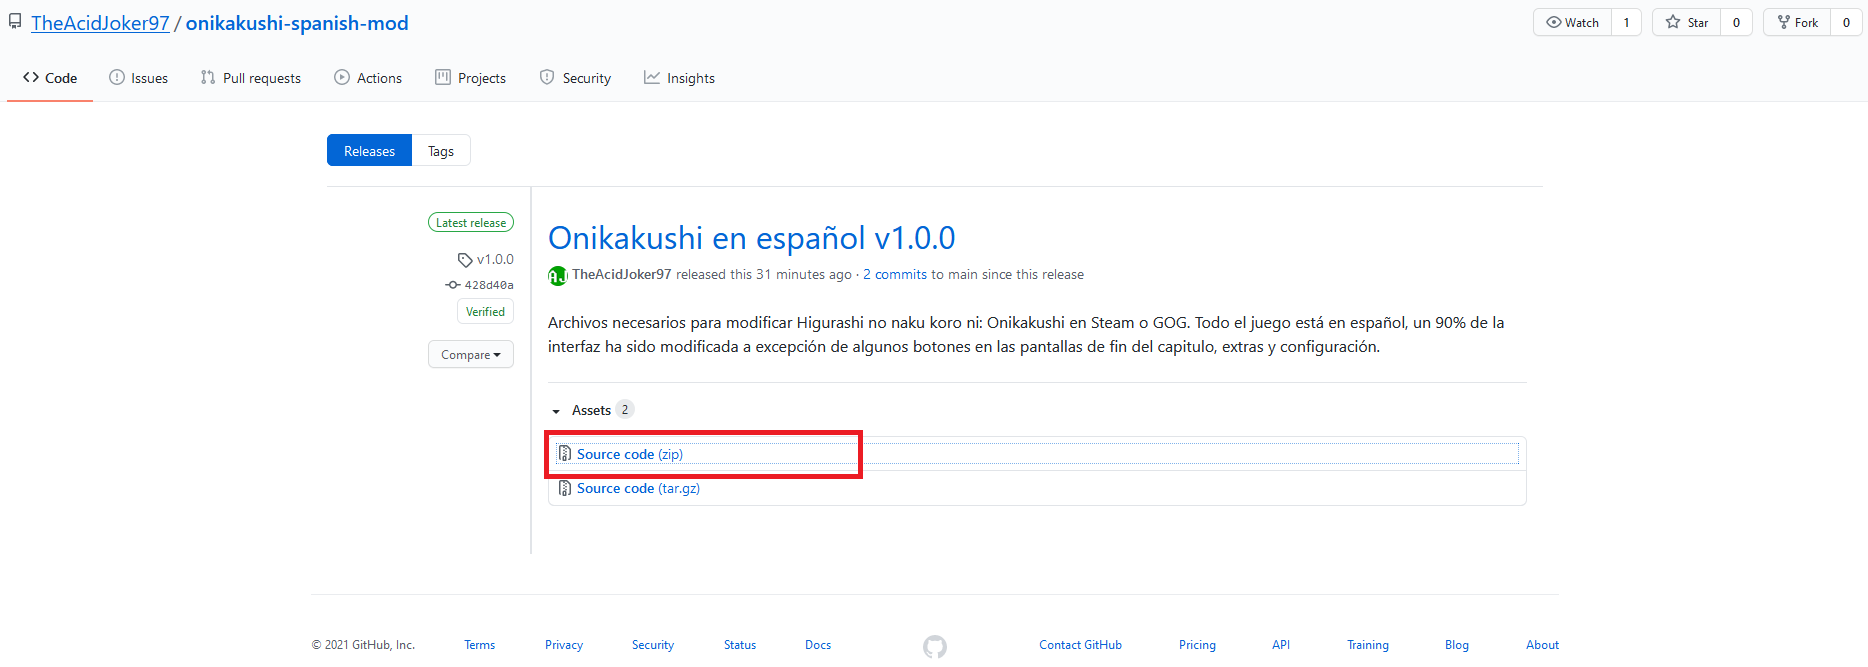Image resolution: width=1868 pixels, height=667 pixels.
Task: Open the Insights tab
Action: [679, 78]
